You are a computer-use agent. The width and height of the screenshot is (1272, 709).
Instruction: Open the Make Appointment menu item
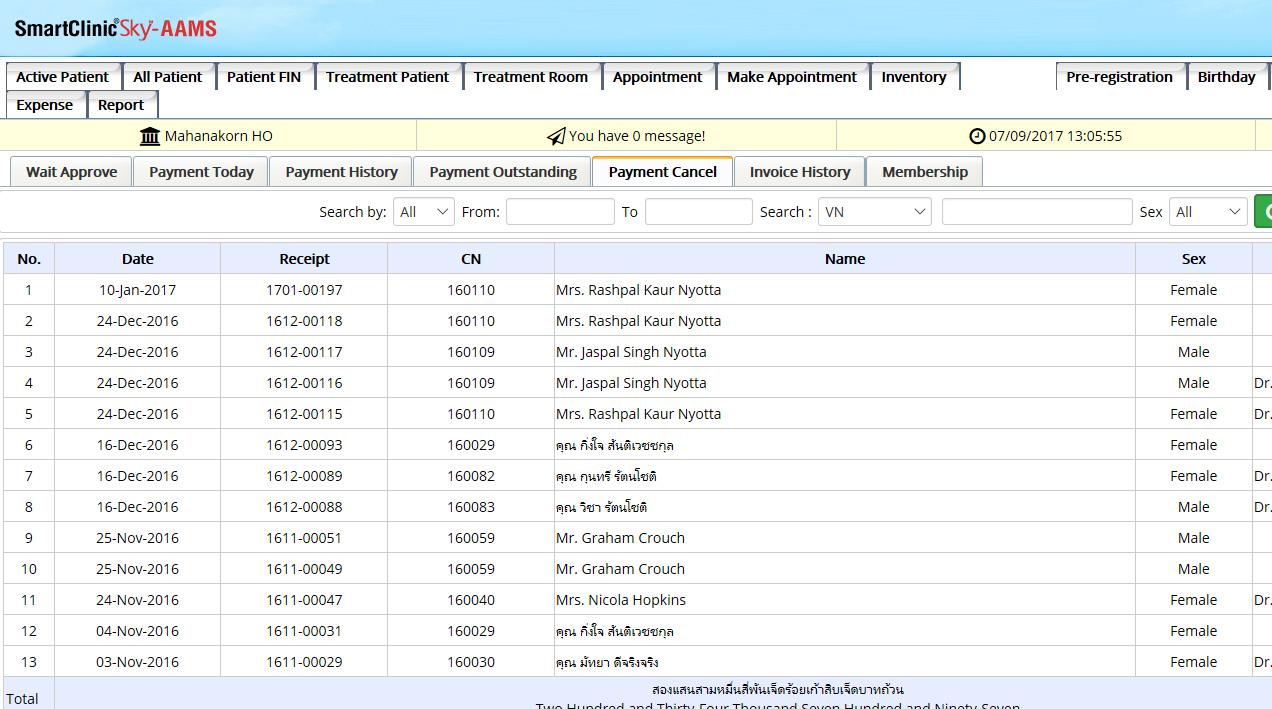[791, 77]
